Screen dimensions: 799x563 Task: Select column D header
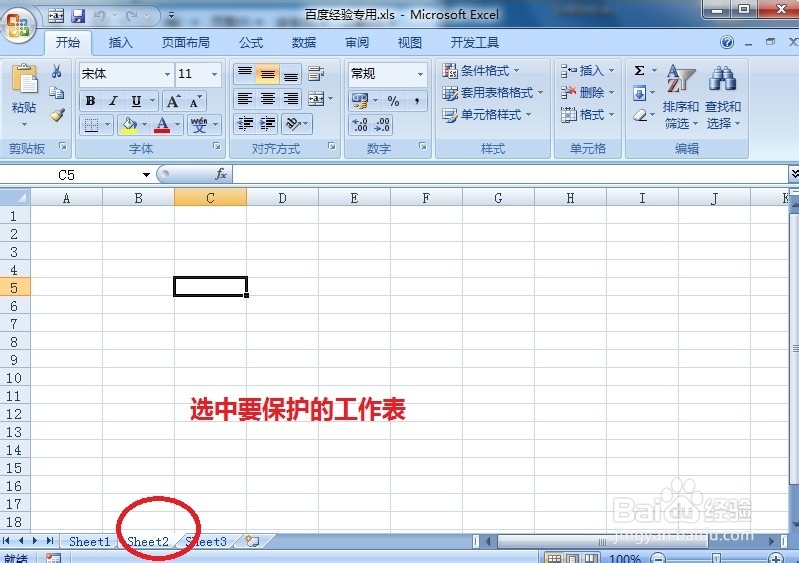[282, 198]
